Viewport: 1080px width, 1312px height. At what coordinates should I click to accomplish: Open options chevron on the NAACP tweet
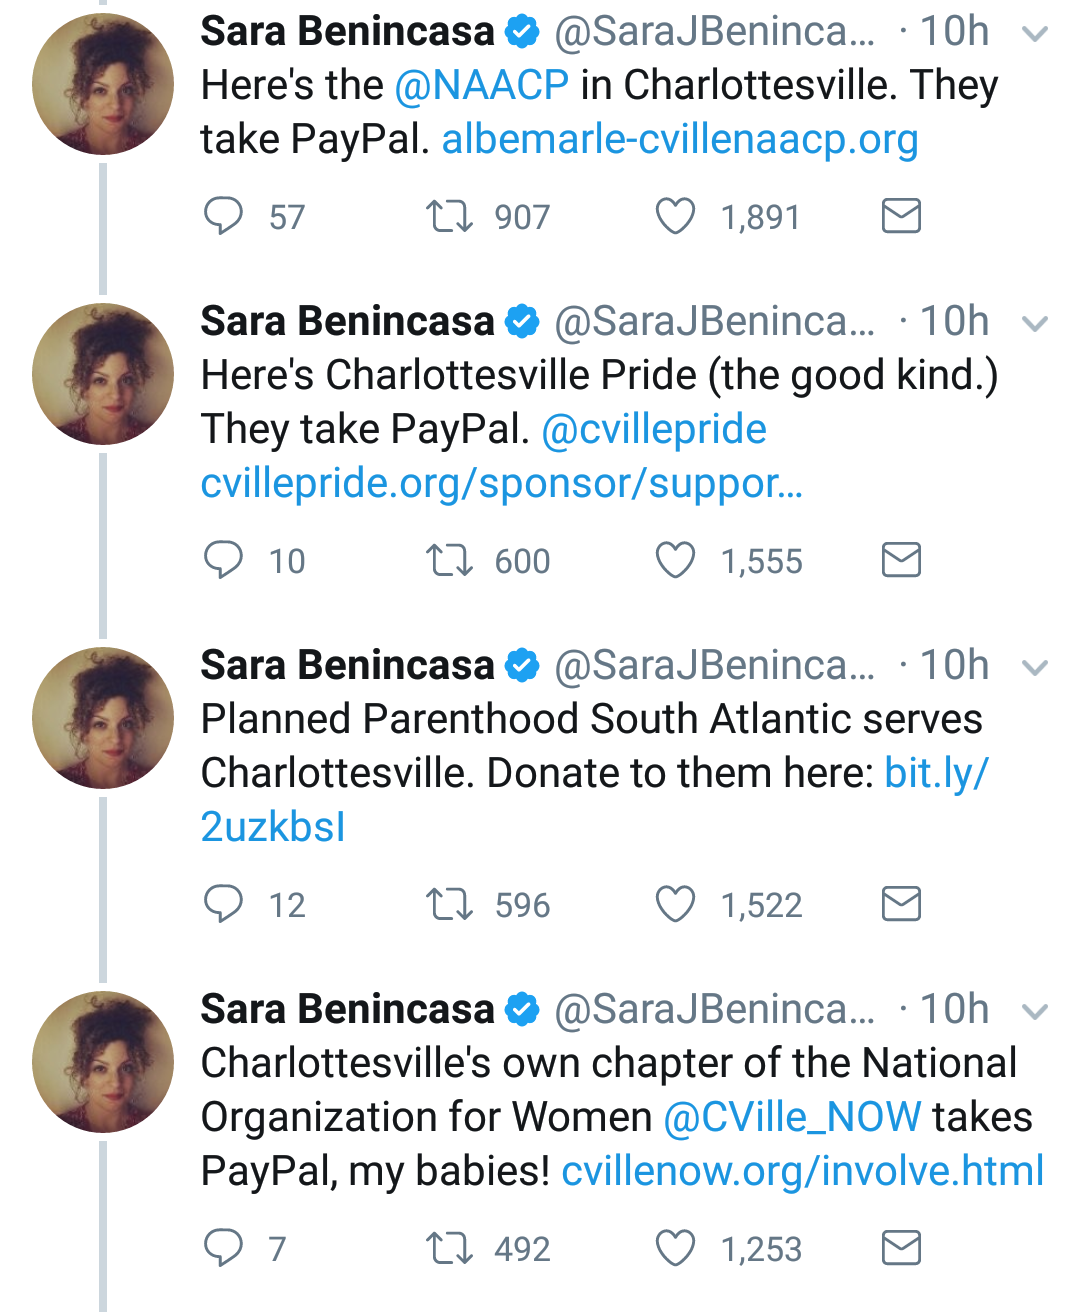1036,35
